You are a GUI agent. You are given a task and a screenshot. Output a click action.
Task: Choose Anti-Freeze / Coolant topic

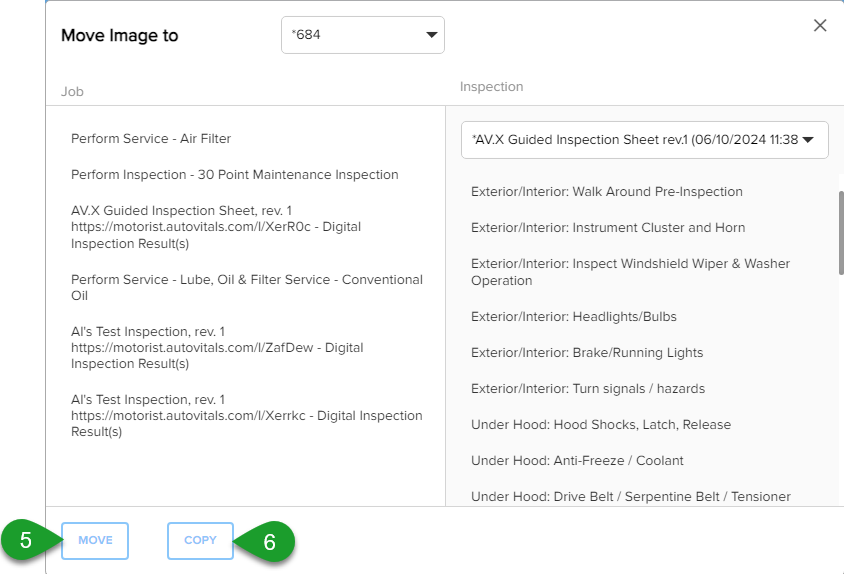[577, 460]
